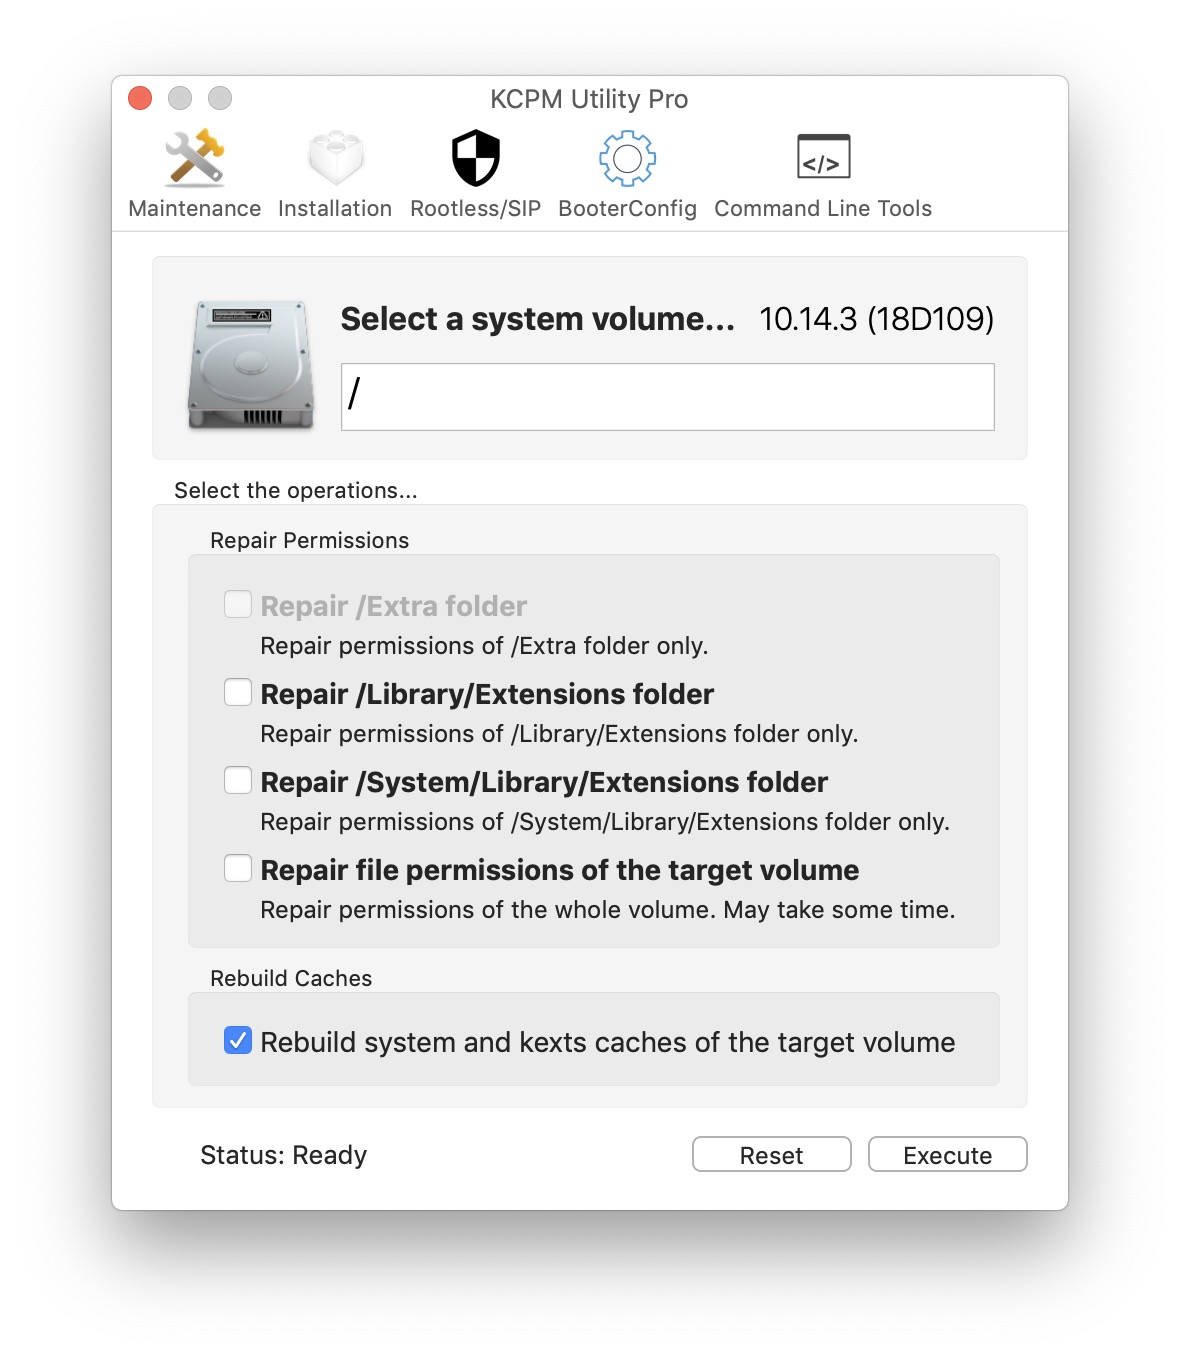The image size is (1180, 1358).
Task: Click the Repair Permissions group label
Action: tap(310, 540)
